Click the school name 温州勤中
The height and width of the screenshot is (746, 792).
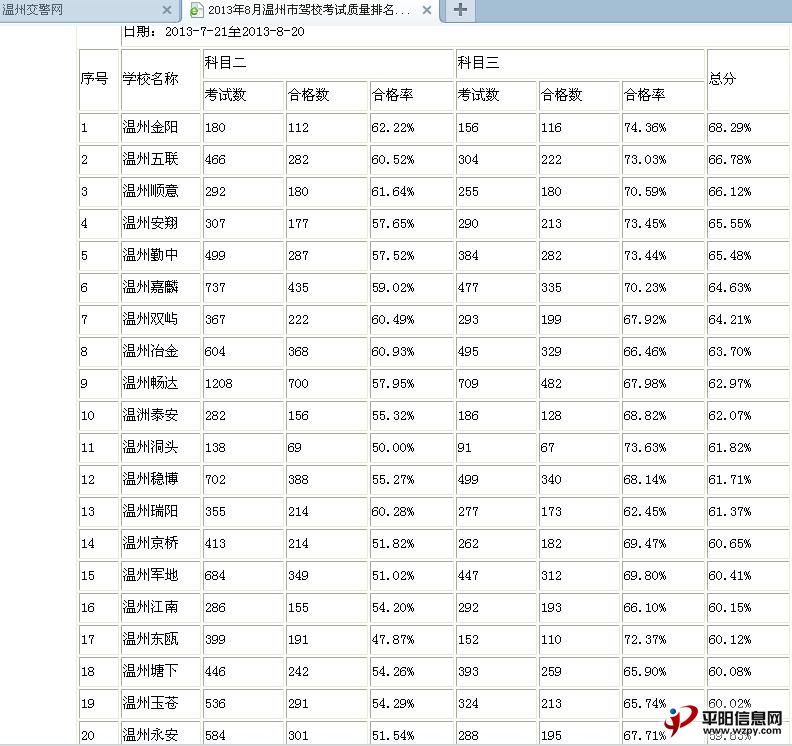click(151, 255)
